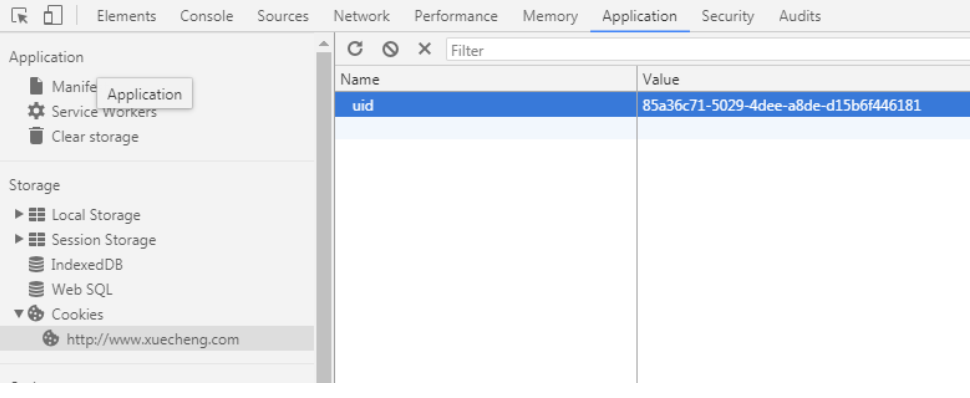Clear all cookies with circle-slash icon
The width and height of the screenshot is (970, 398).
point(390,49)
